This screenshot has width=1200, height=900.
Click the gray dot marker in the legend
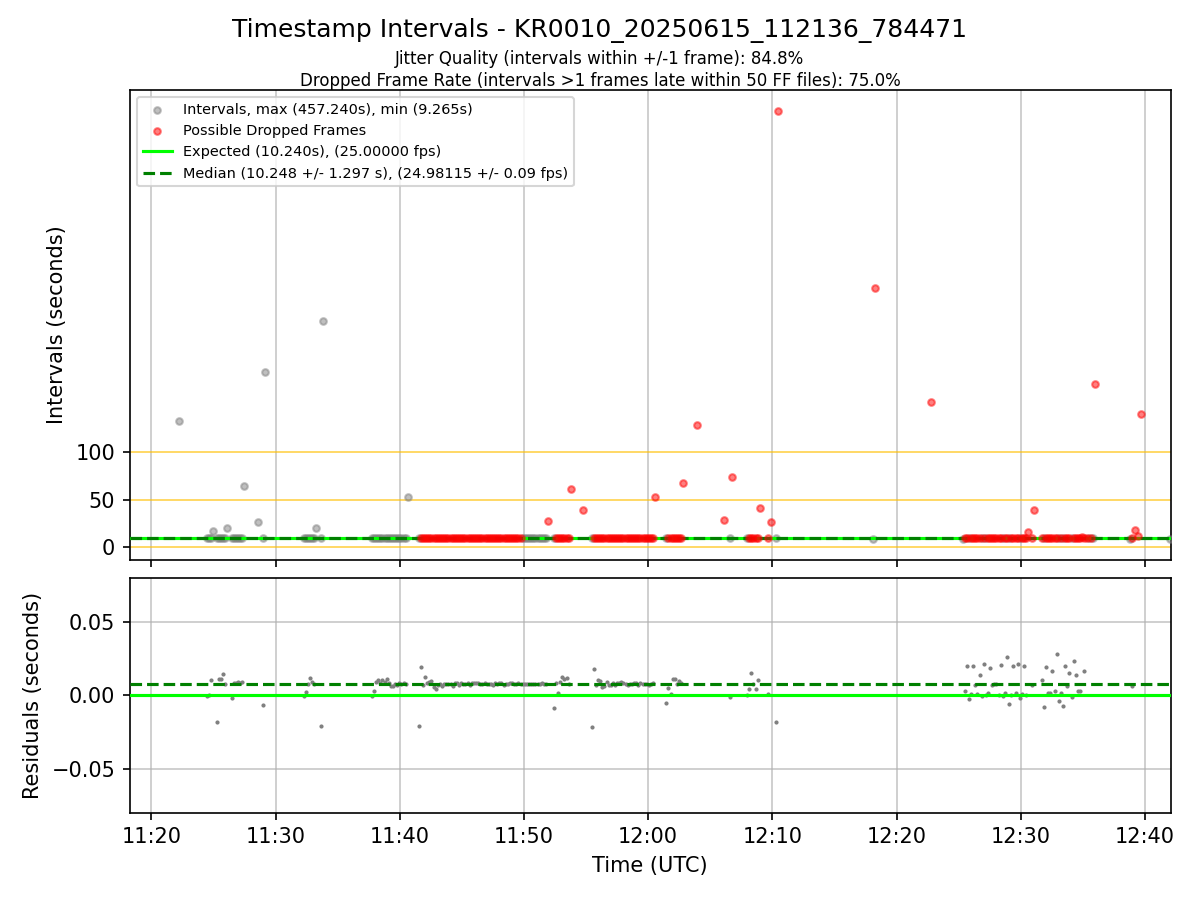pyautogui.click(x=157, y=109)
